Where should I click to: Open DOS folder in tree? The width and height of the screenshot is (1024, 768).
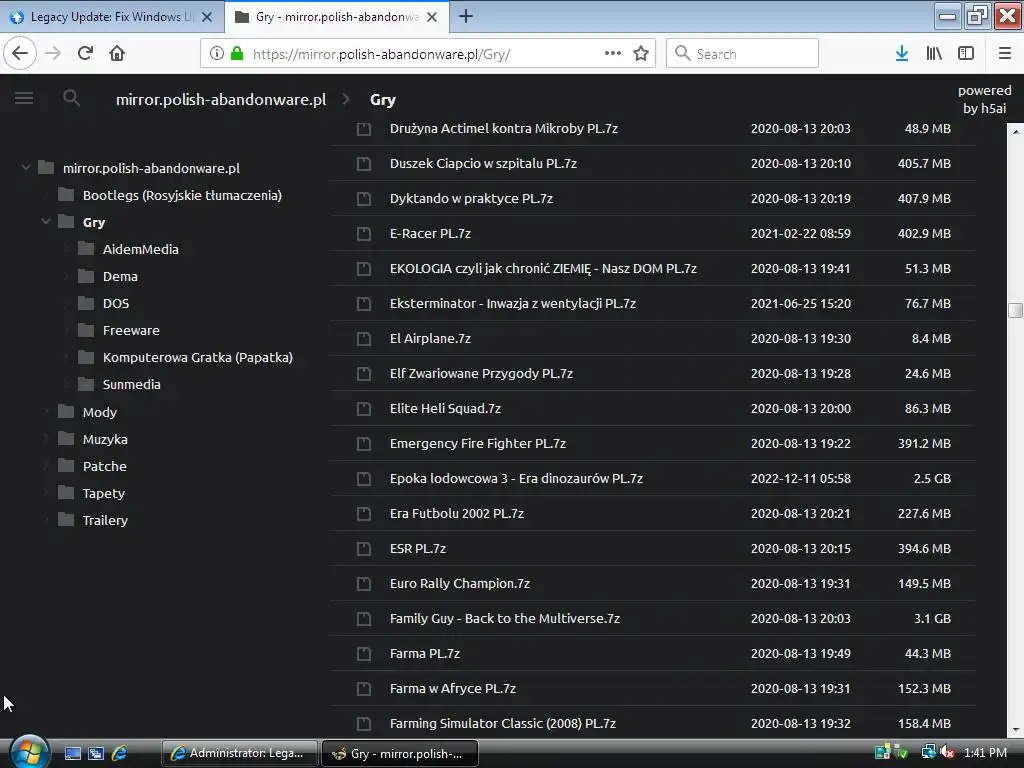tap(116, 303)
